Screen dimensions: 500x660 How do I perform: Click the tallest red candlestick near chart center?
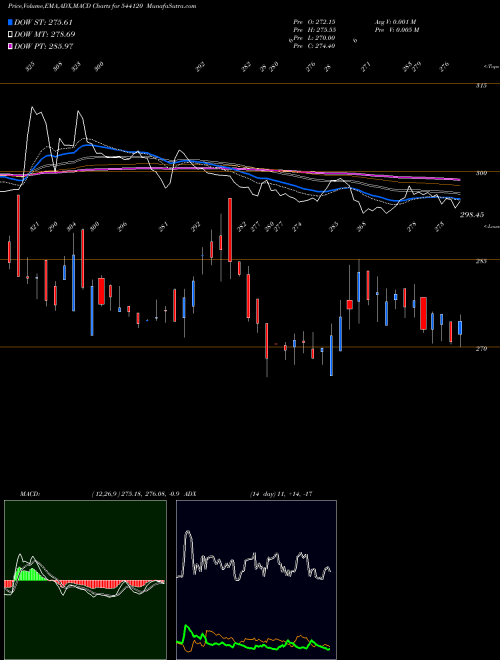click(x=230, y=230)
